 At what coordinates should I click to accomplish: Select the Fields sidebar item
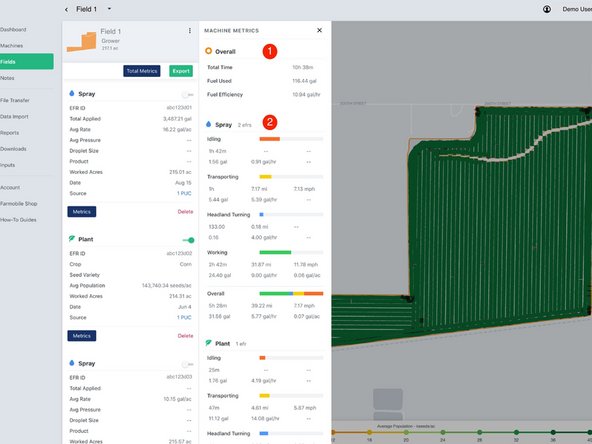coord(26,62)
